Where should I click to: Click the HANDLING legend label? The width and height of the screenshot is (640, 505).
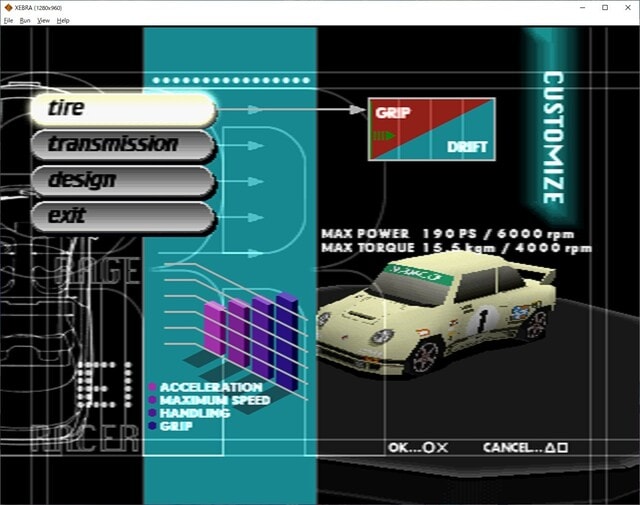coord(195,413)
